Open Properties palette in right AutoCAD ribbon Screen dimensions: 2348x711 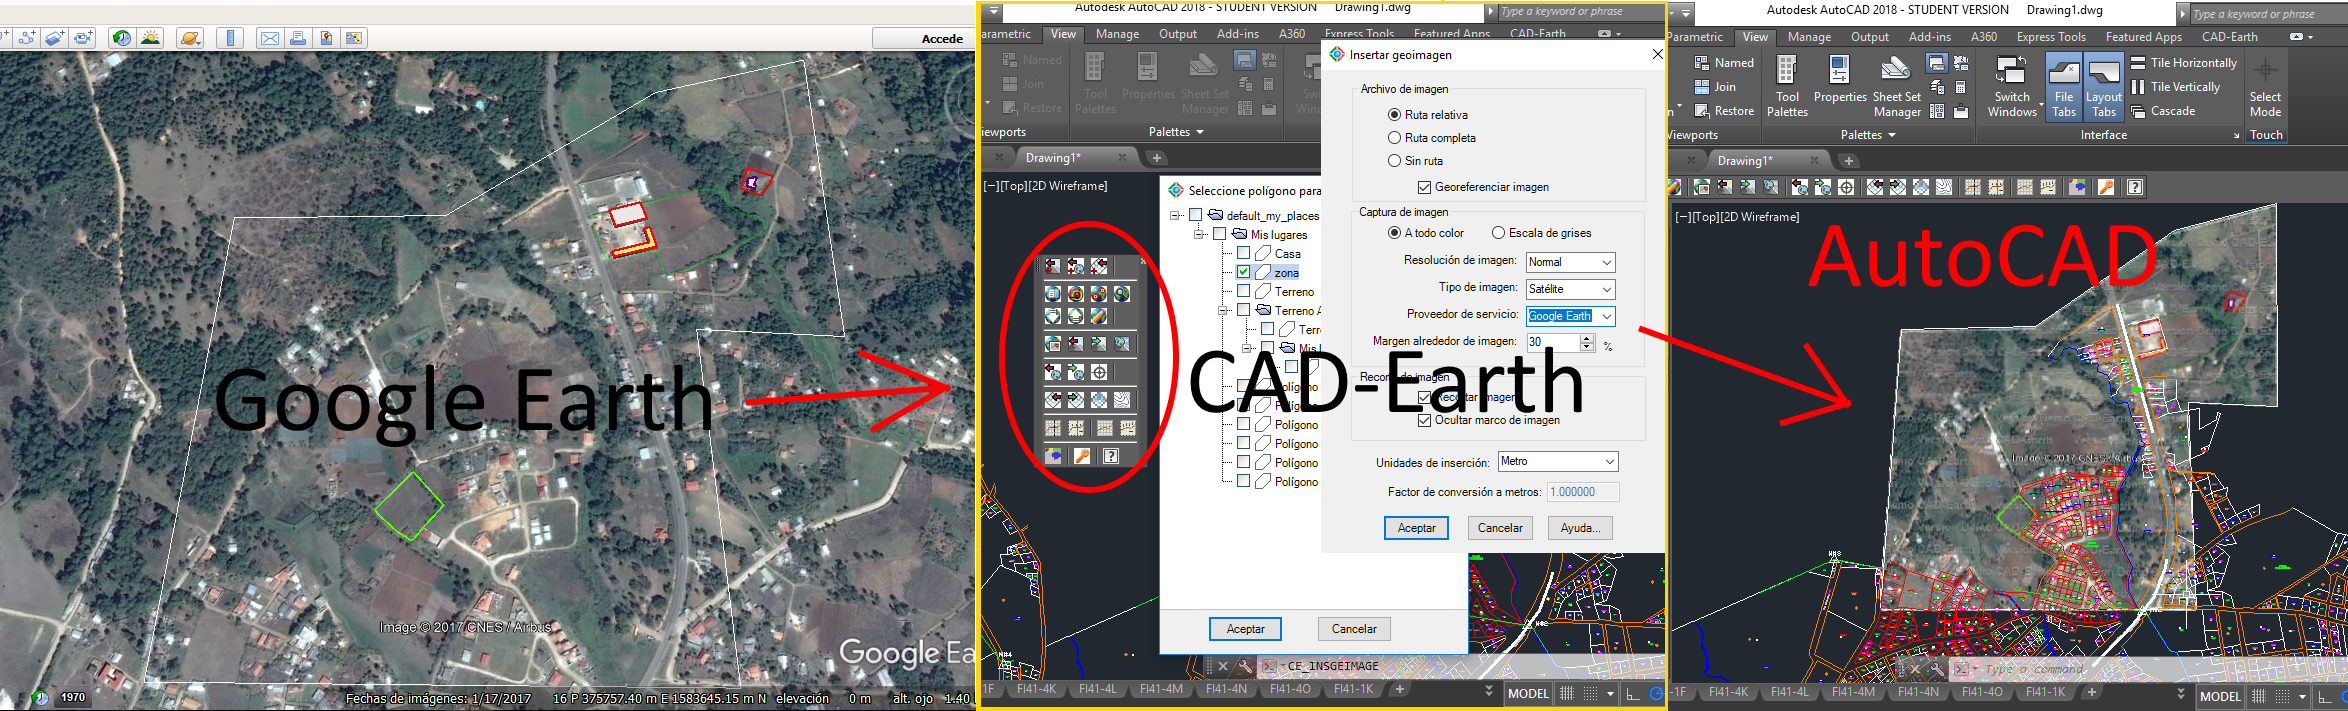[x=1840, y=80]
